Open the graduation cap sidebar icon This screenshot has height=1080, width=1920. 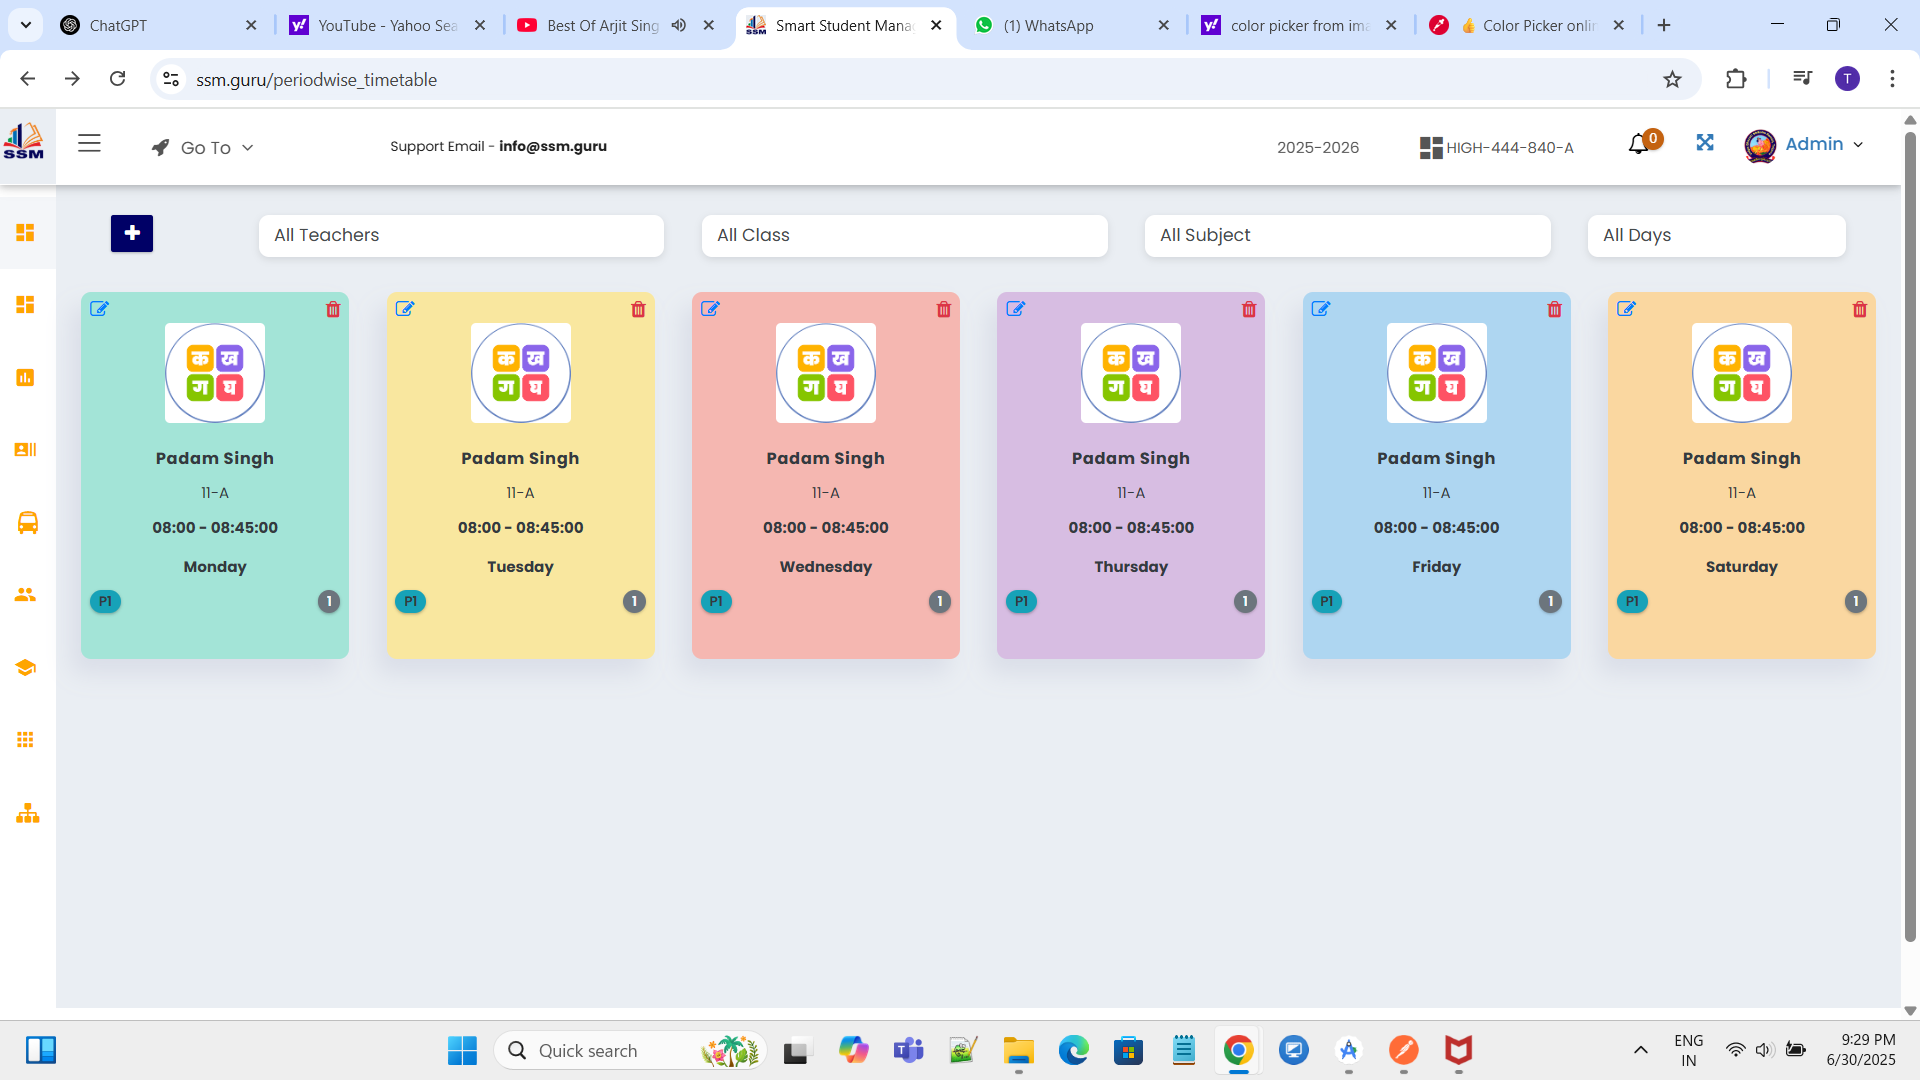click(x=26, y=667)
